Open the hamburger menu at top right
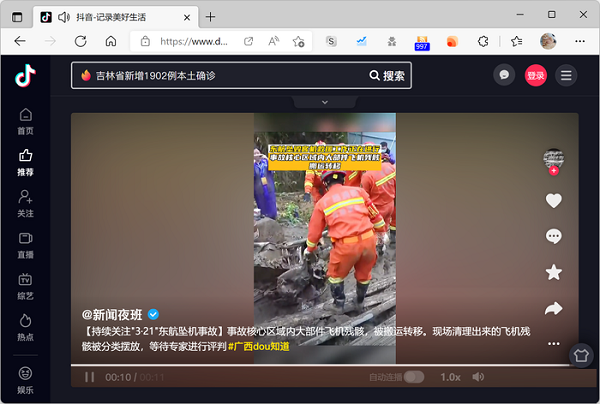600x404 pixels. click(566, 75)
